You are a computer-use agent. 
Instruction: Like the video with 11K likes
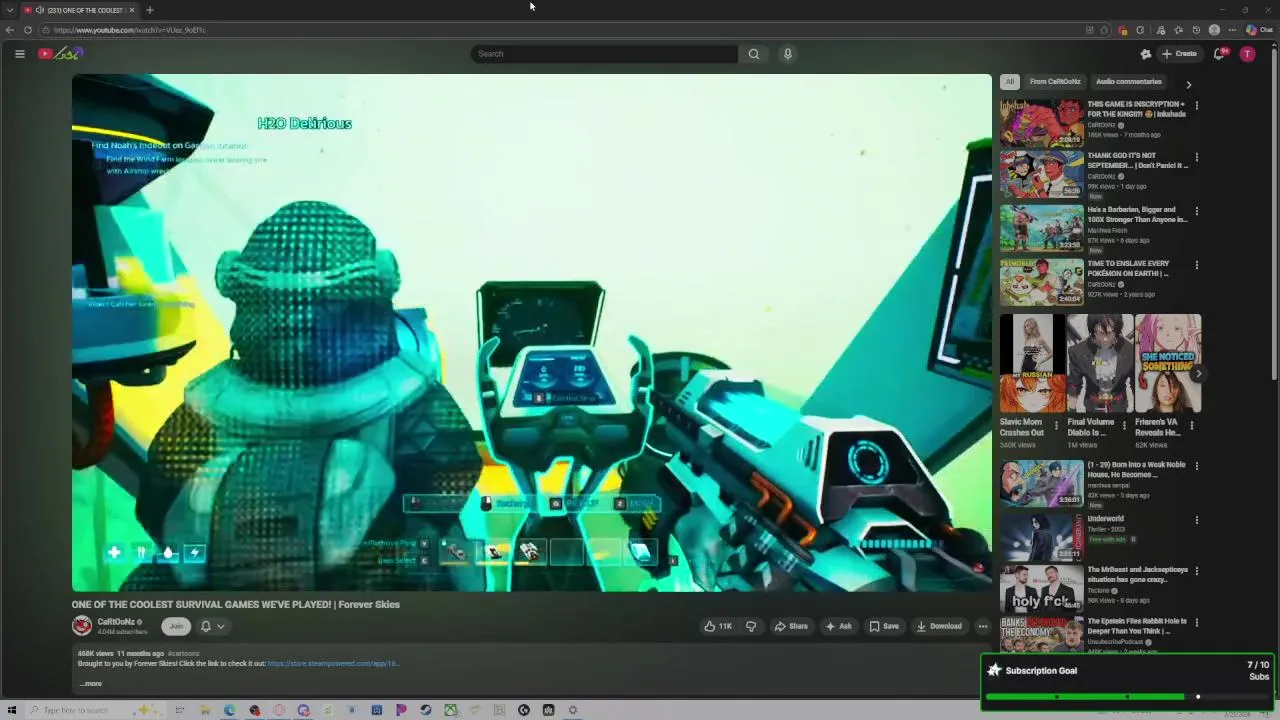tap(718, 626)
